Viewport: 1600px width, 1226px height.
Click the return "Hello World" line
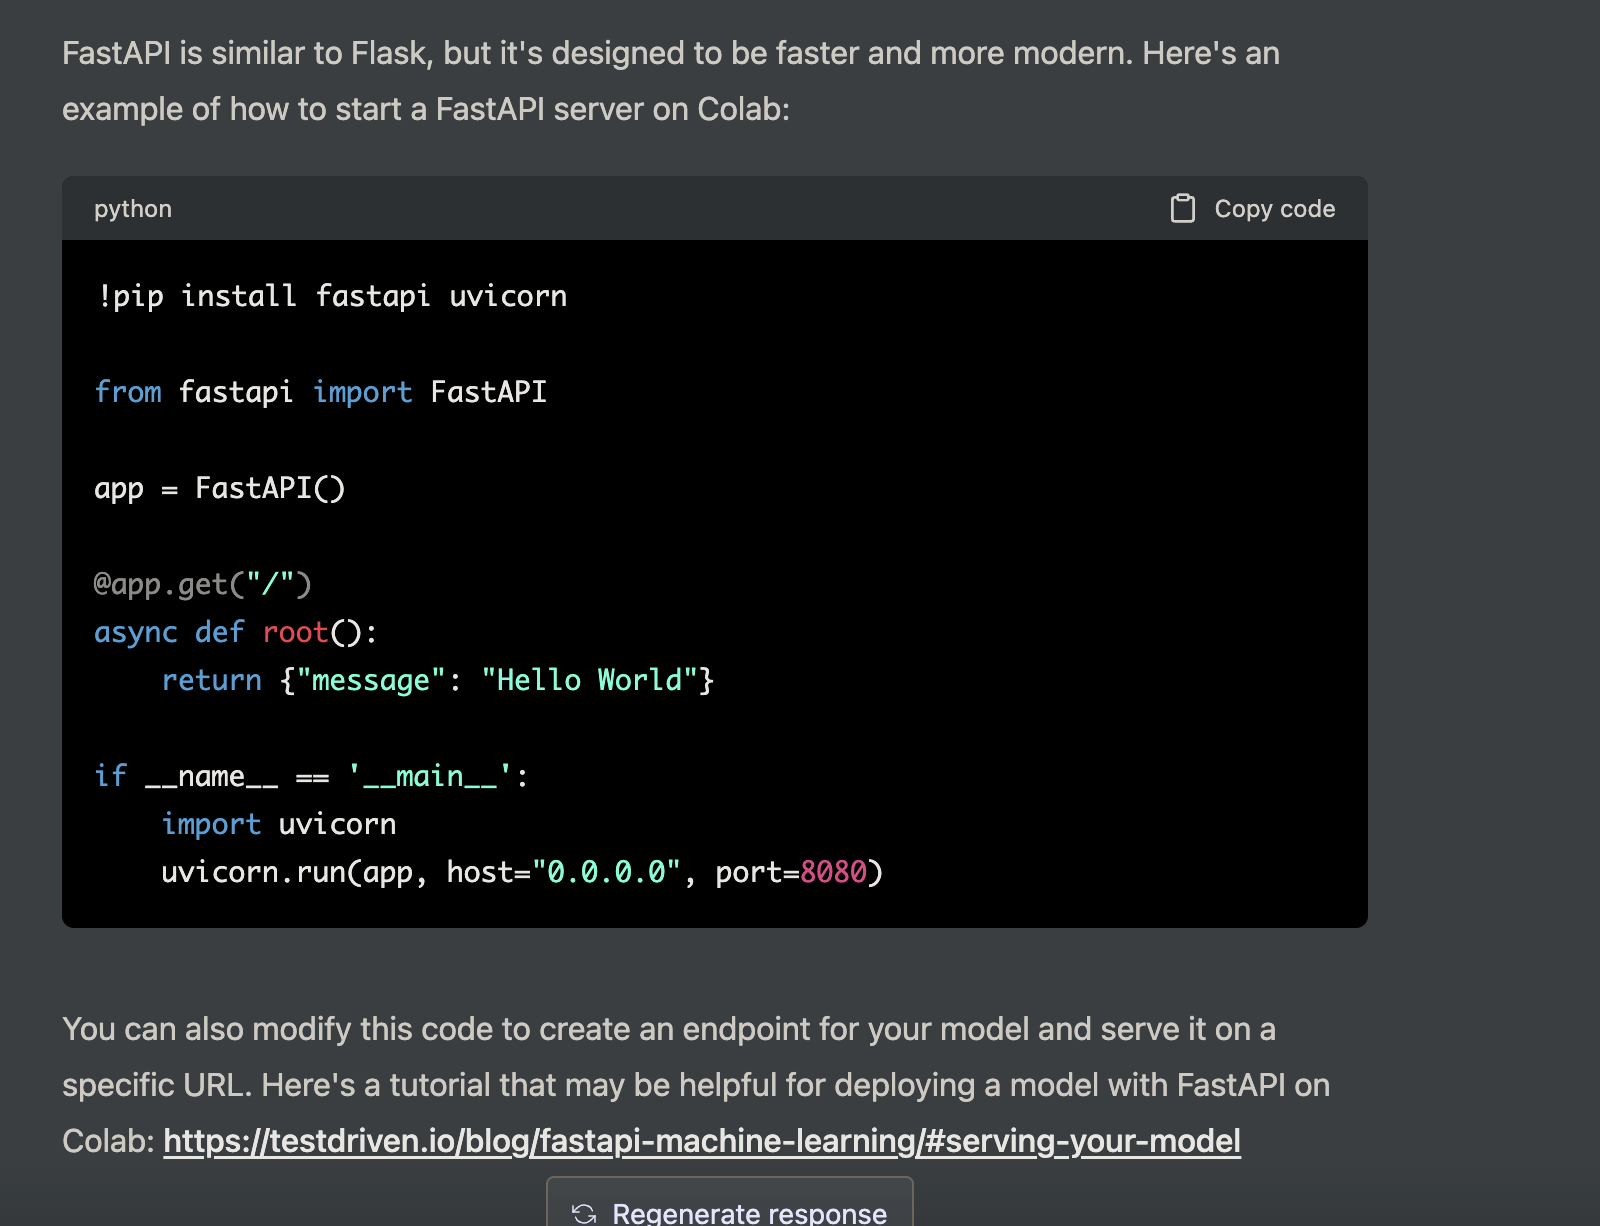pyautogui.click(x=438, y=680)
